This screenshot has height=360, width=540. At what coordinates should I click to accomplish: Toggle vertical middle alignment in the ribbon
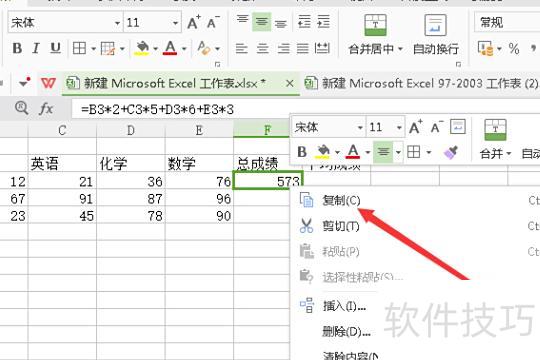click(261, 22)
